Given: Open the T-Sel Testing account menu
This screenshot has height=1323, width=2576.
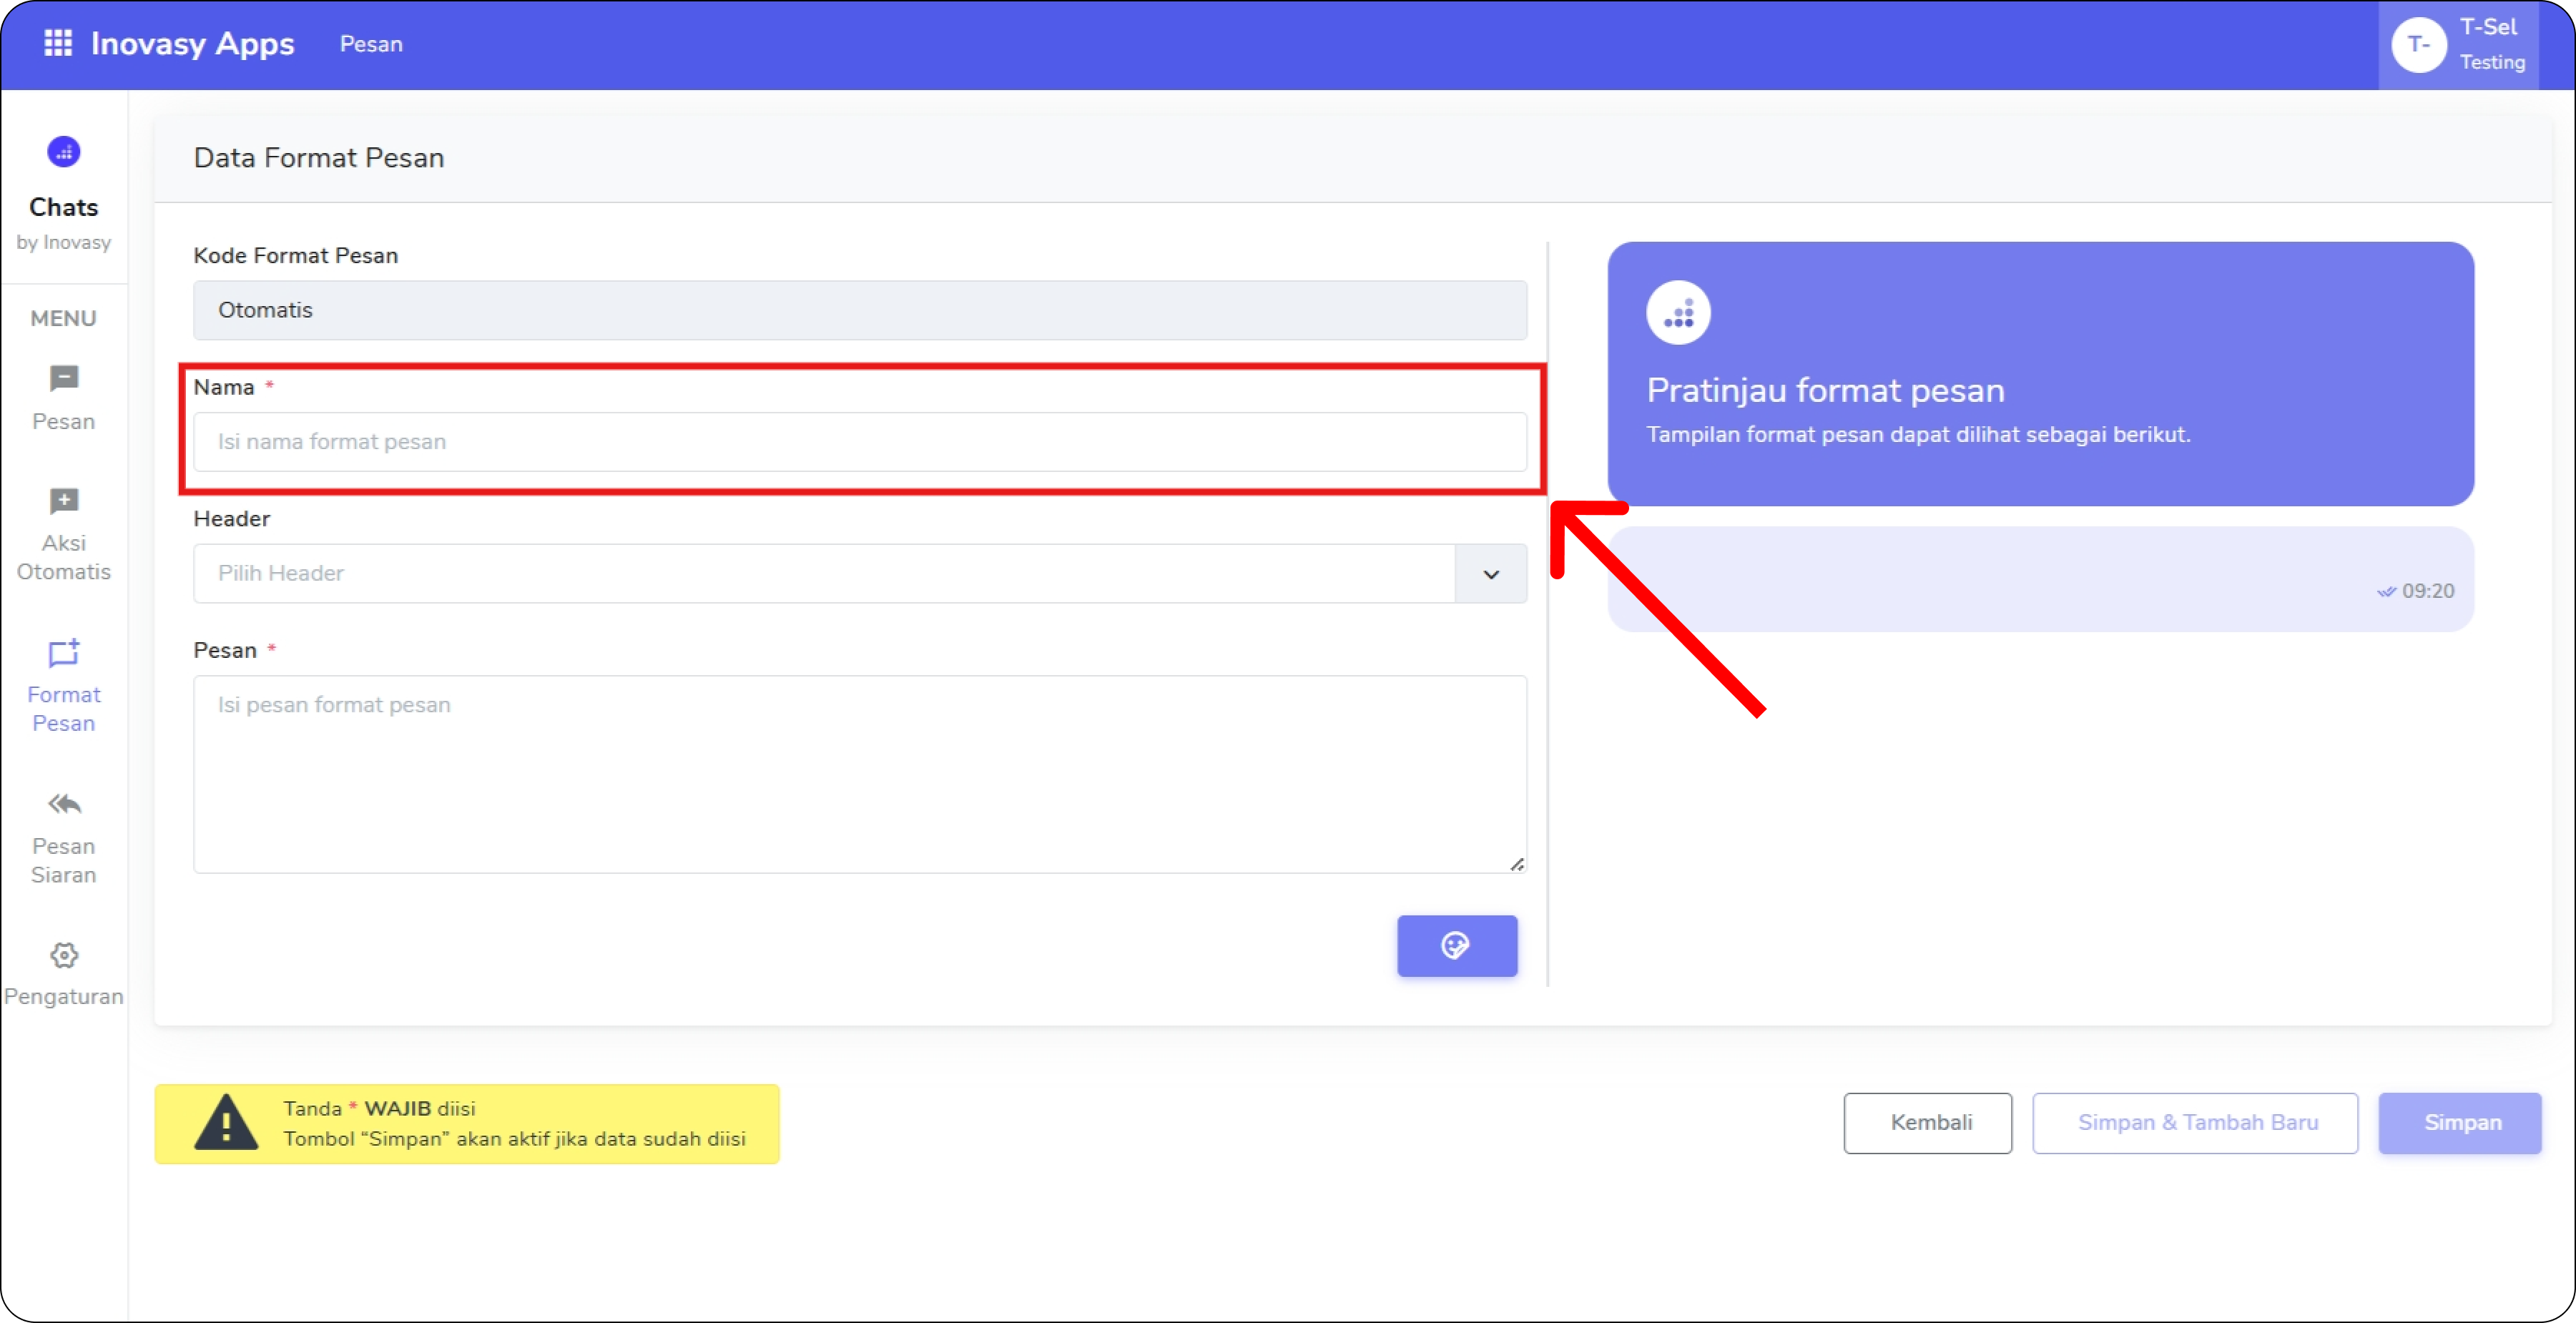Looking at the screenshot, I should (x=2491, y=45).
